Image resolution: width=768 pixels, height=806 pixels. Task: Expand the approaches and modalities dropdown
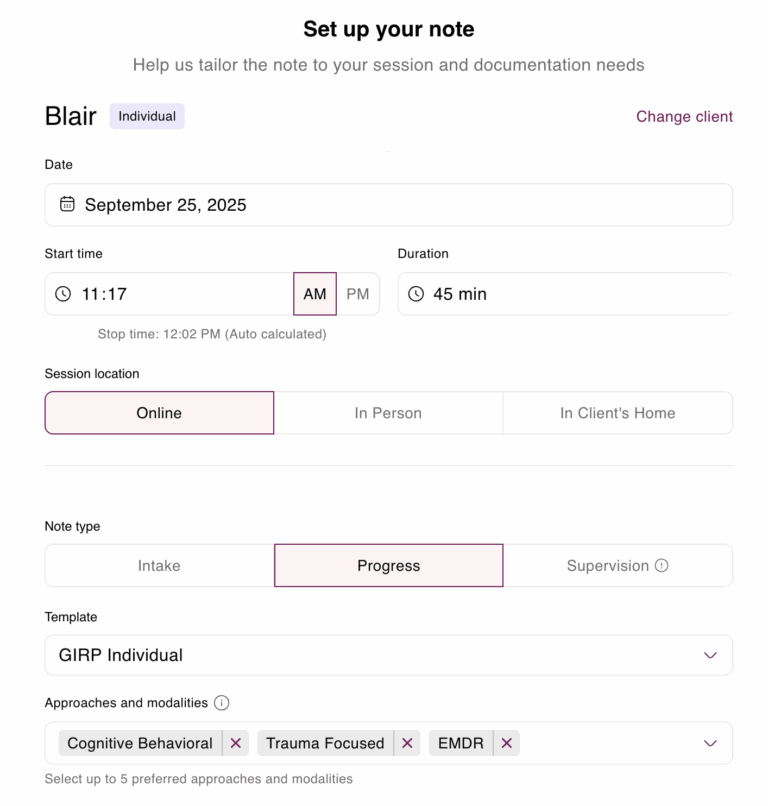pos(710,743)
